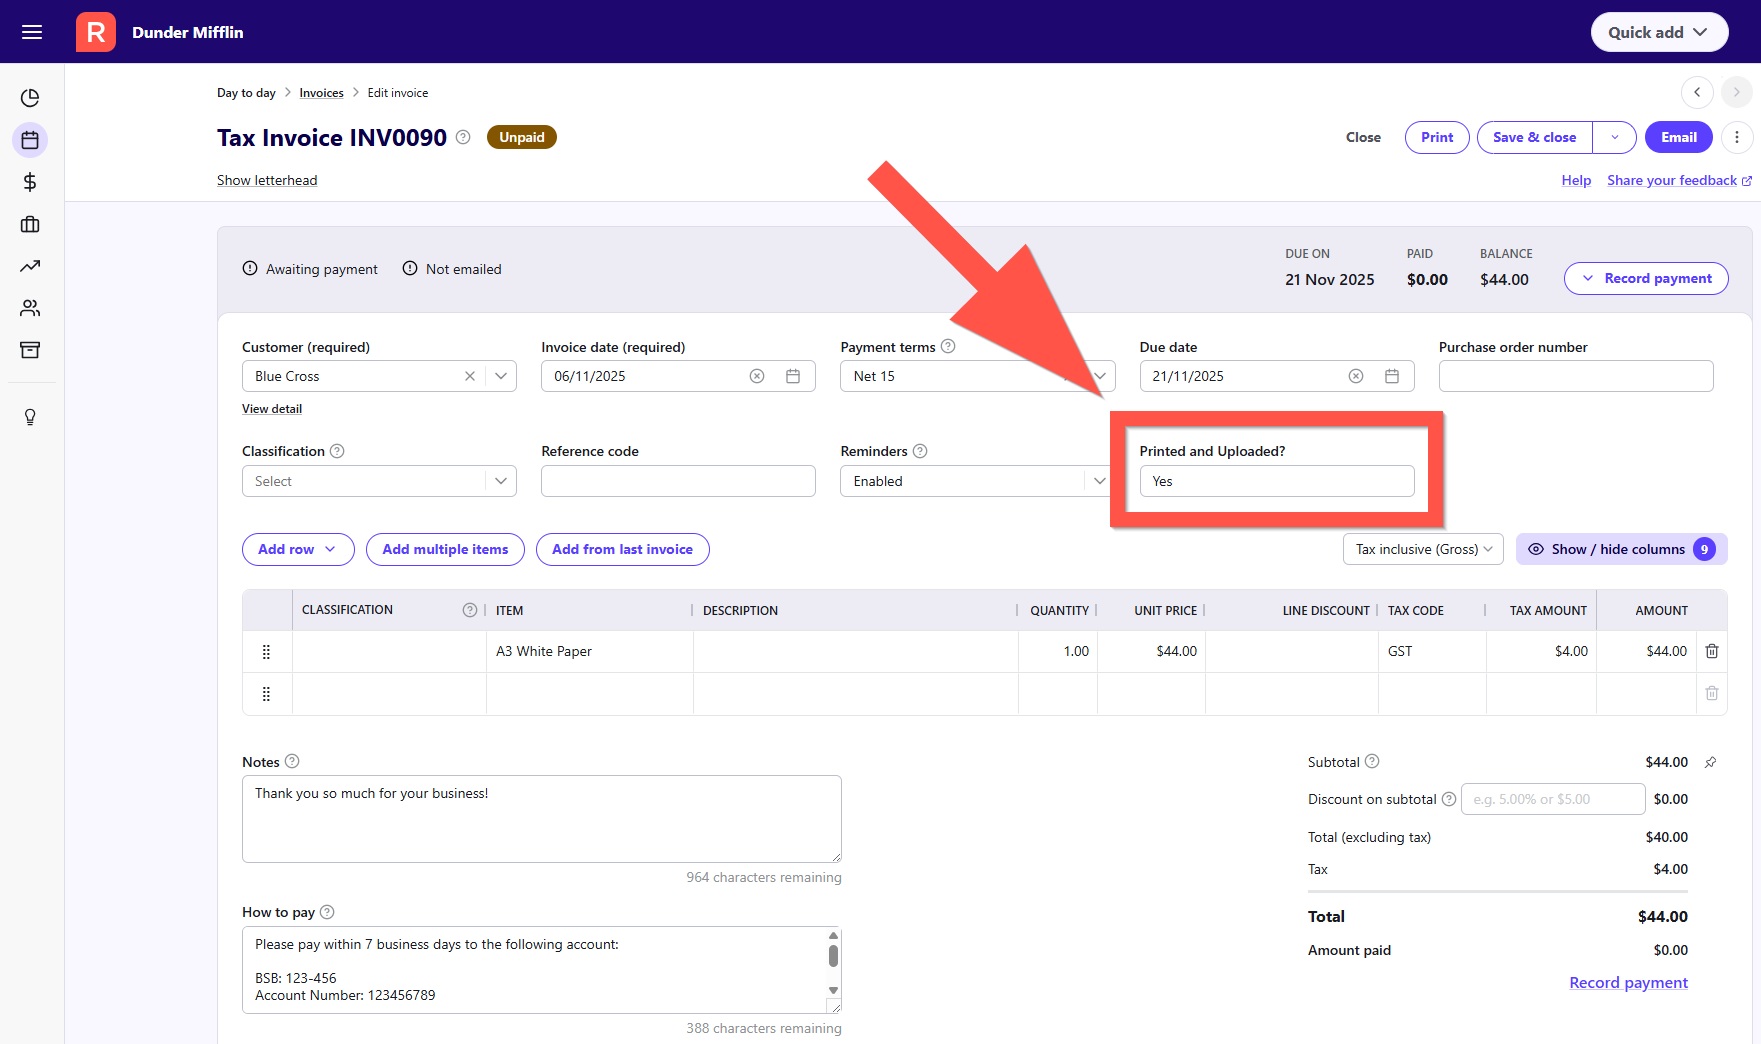This screenshot has height=1044, width=1761.
Task: Click the Close button
Action: tap(1363, 137)
